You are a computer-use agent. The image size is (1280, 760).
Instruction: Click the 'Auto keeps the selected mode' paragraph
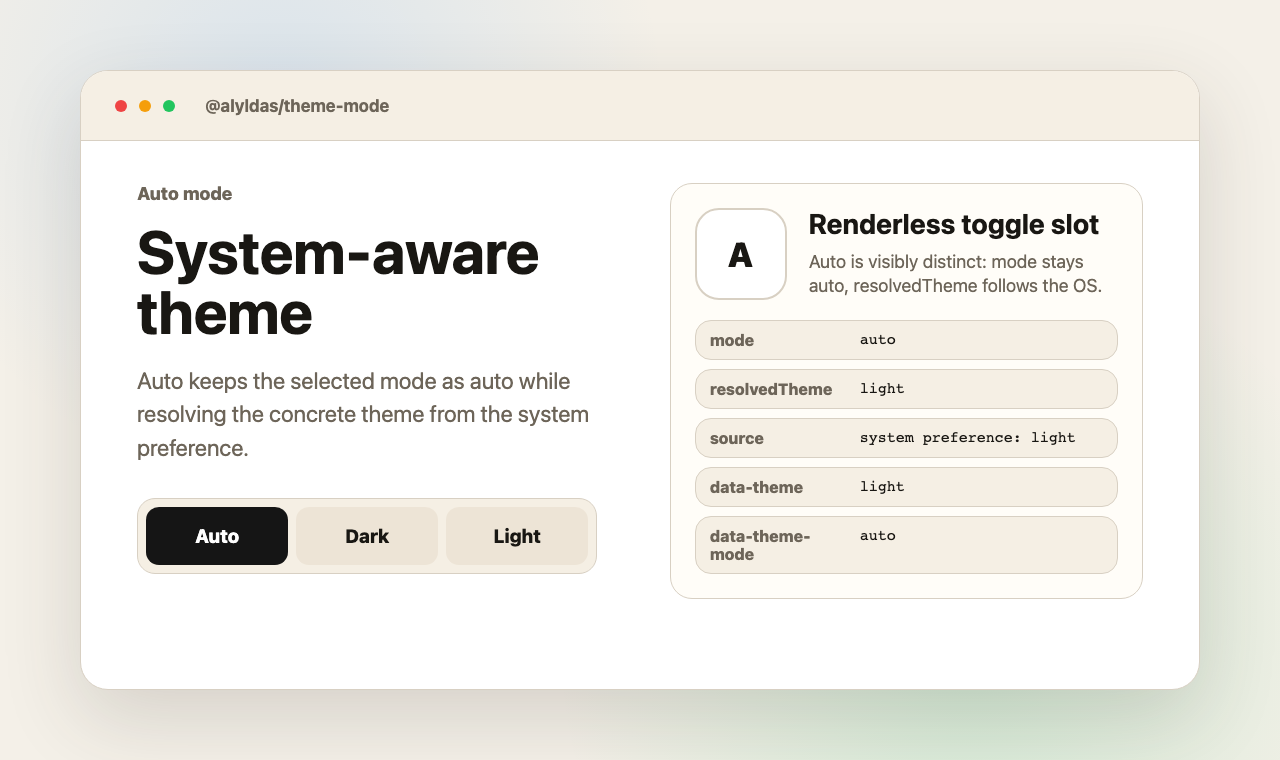coord(363,415)
